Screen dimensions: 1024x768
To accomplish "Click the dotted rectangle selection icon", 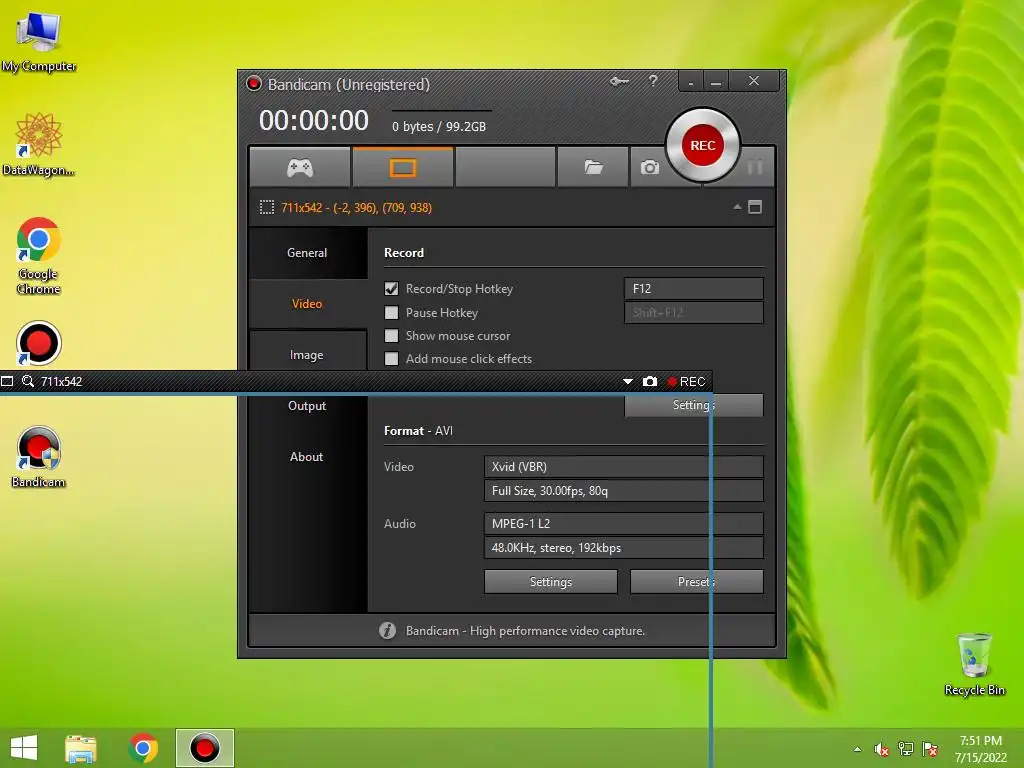I will 266,208.
